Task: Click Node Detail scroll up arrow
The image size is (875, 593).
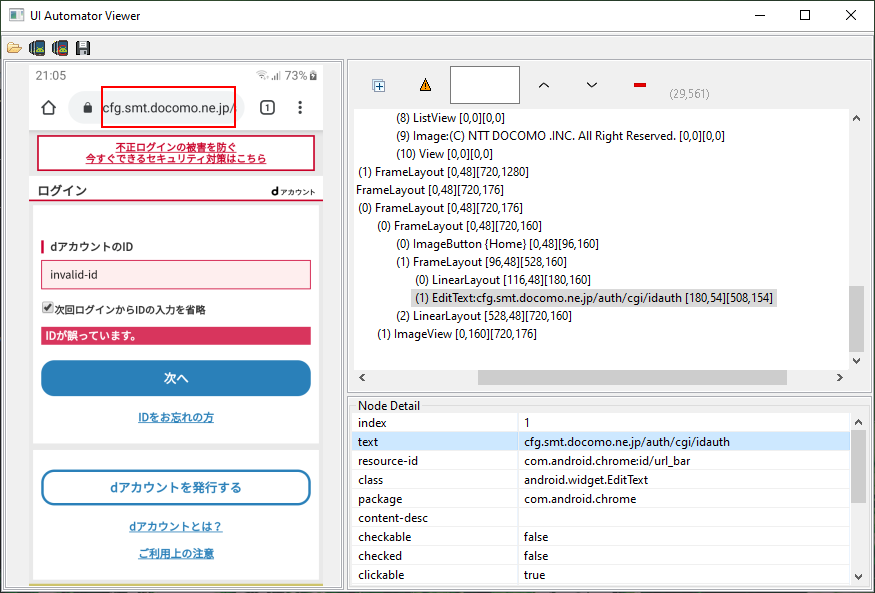Action: click(858, 422)
